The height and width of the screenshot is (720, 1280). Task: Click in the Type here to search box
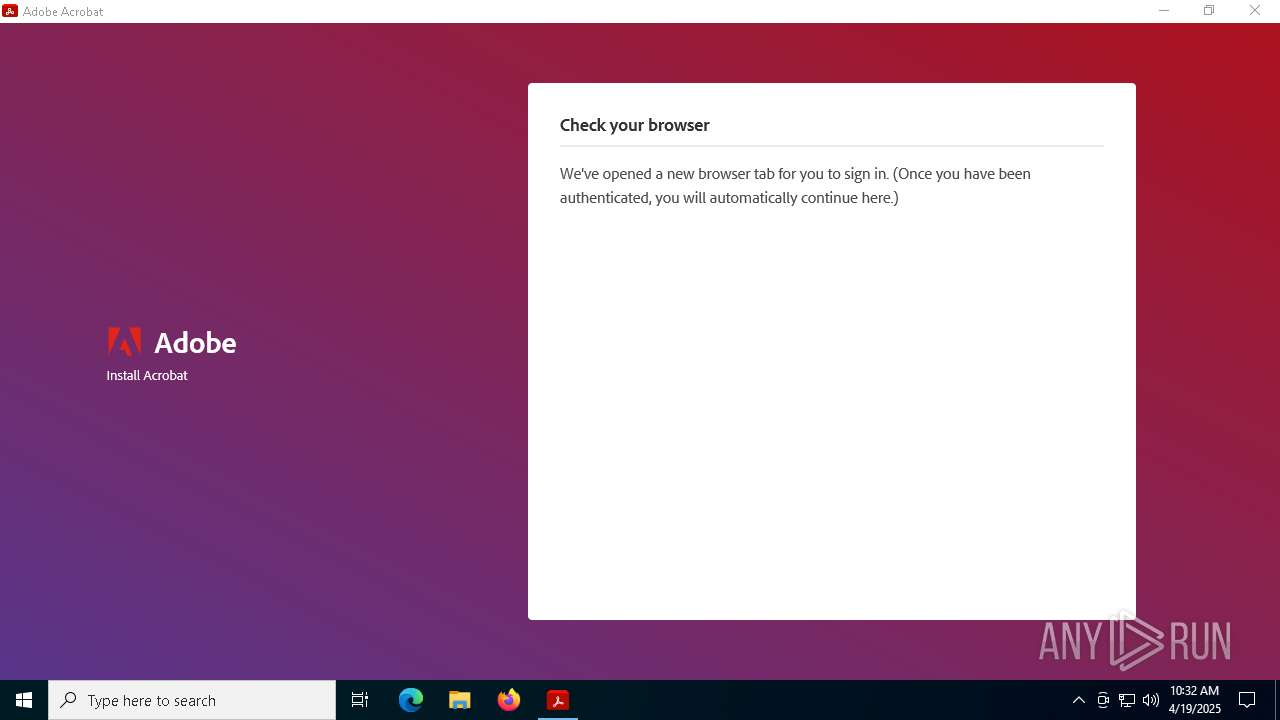coord(192,700)
